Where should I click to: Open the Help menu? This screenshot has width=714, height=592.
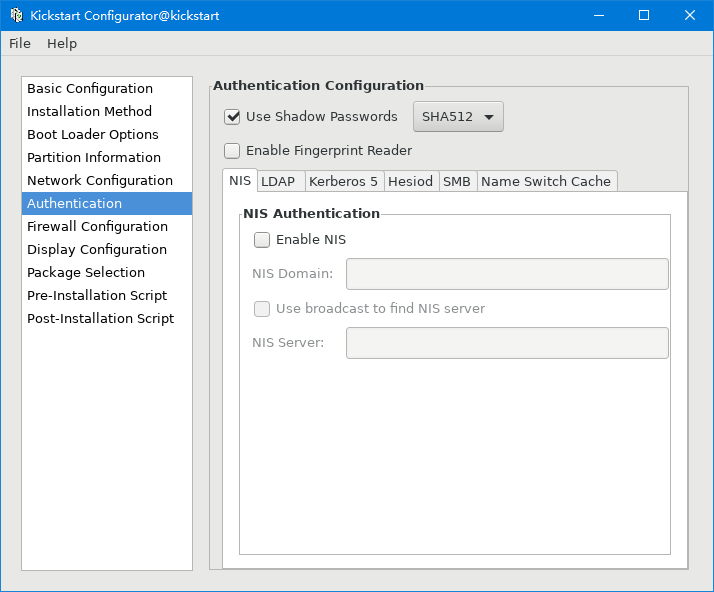[62, 44]
